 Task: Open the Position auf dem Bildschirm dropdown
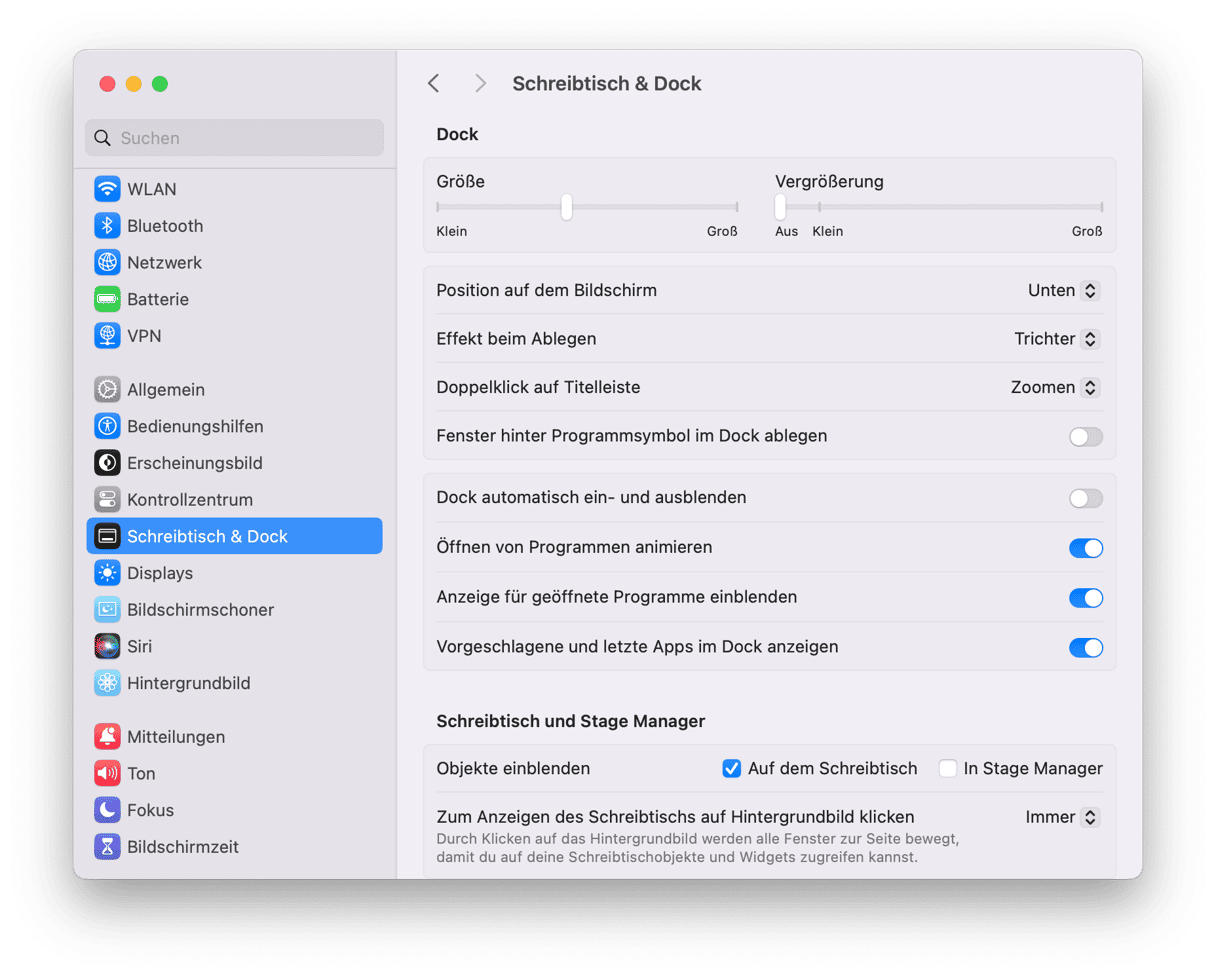coord(1064,291)
